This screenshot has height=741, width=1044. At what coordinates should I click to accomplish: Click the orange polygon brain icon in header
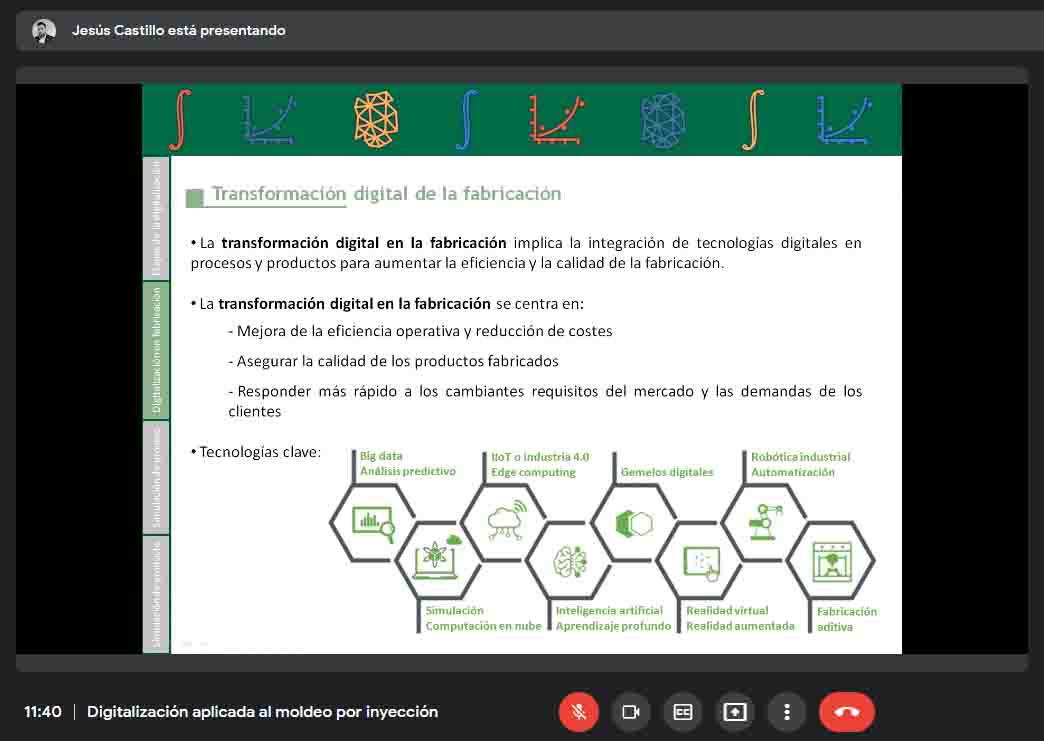[376, 120]
